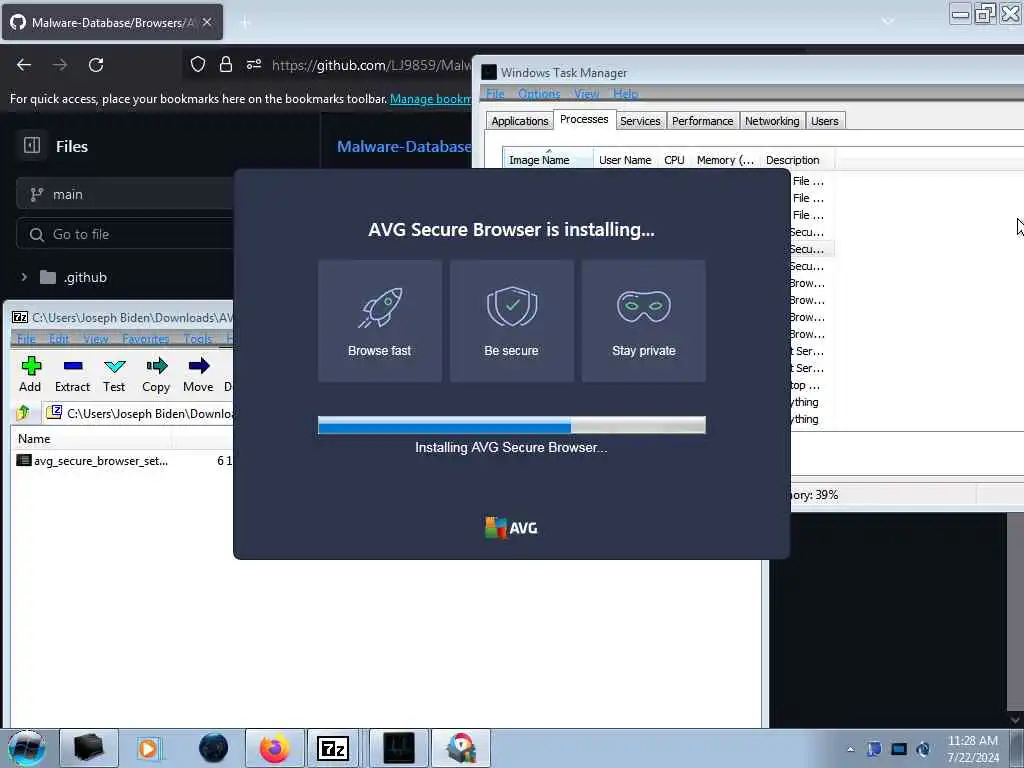Image resolution: width=1024 pixels, height=768 pixels.
Task: Click the Move icon in 7-Zip toolbar
Action: click(x=199, y=374)
